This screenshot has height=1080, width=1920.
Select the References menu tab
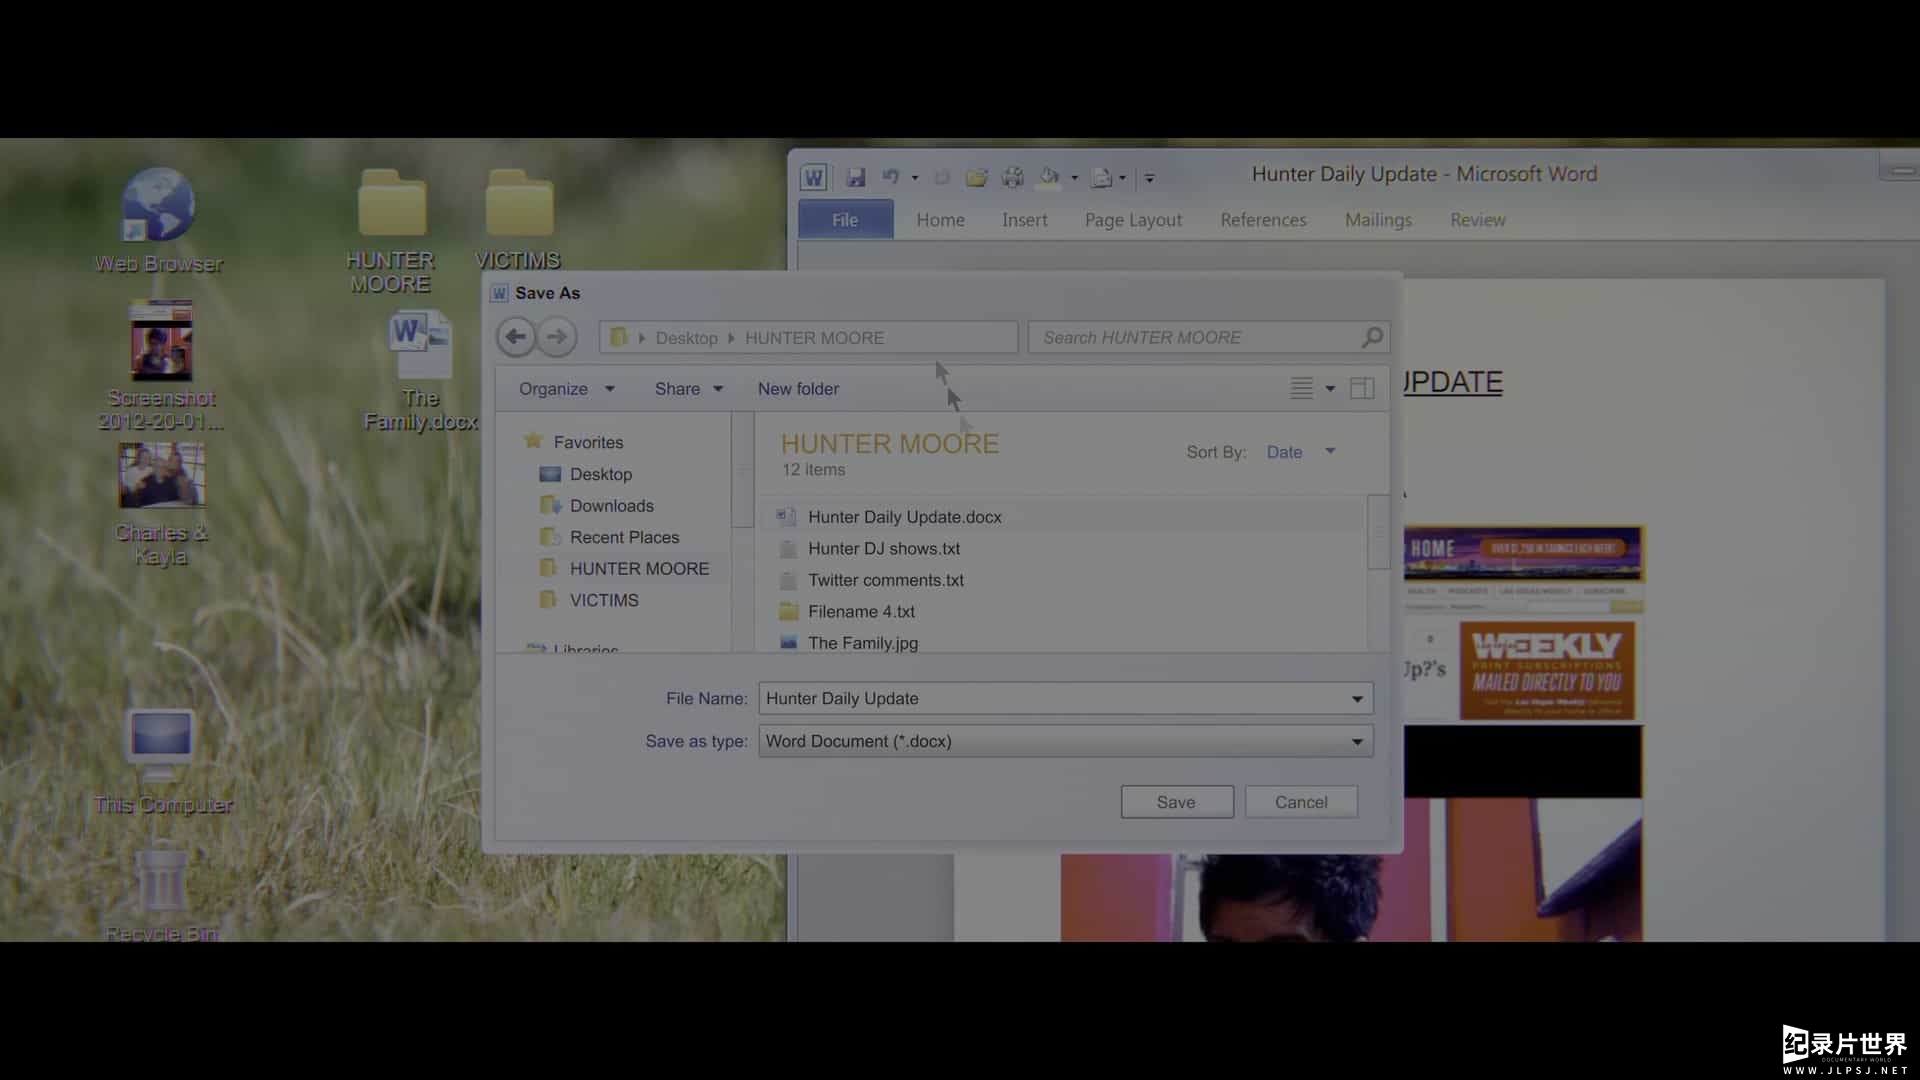click(1263, 219)
